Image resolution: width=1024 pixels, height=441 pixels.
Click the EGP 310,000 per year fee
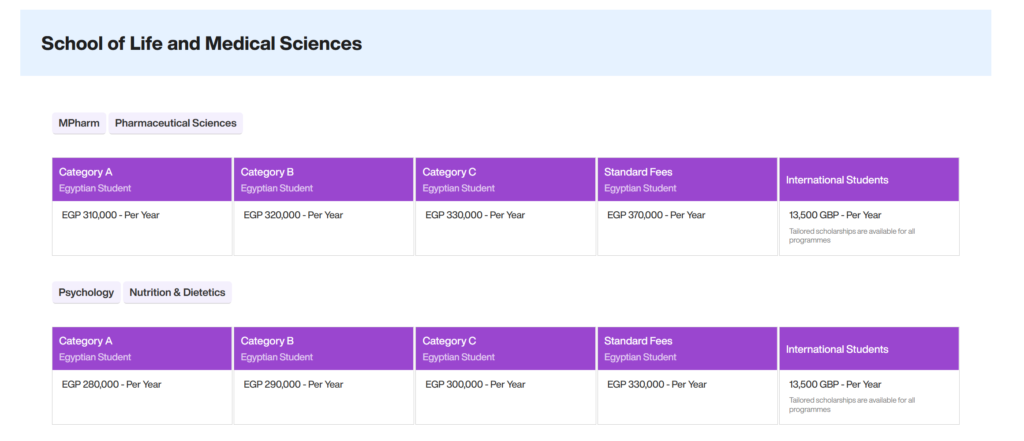click(x=111, y=215)
